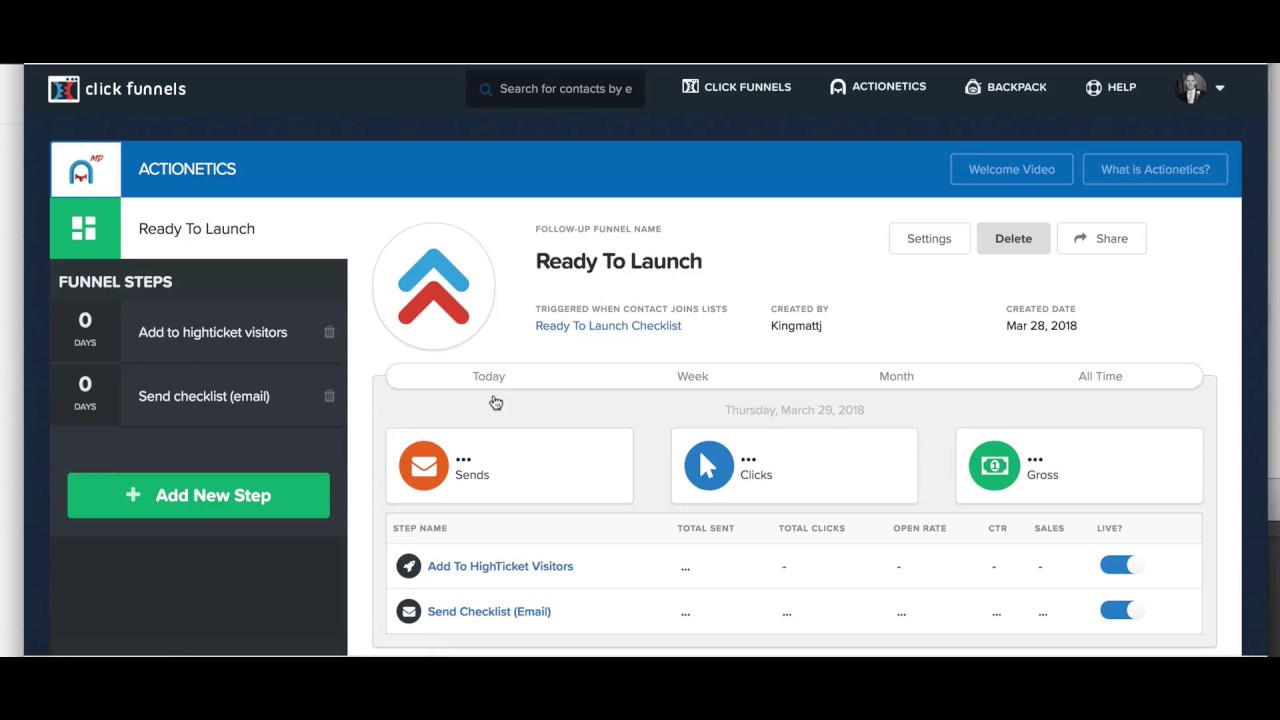The width and height of the screenshot is (1280, 720).
Task: Click the Mar 28, 2018 created date
Action: click(x=1041, y=326)
